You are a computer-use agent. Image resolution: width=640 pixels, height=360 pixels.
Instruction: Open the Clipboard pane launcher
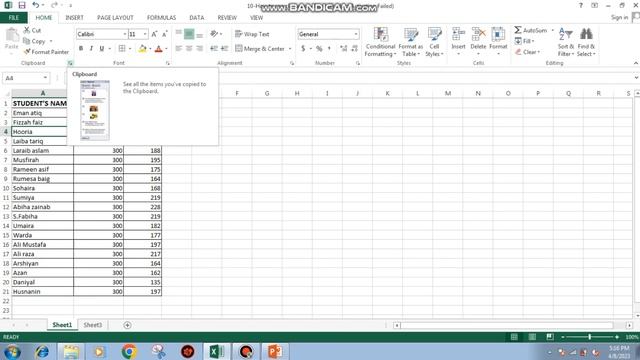[70, 63]
